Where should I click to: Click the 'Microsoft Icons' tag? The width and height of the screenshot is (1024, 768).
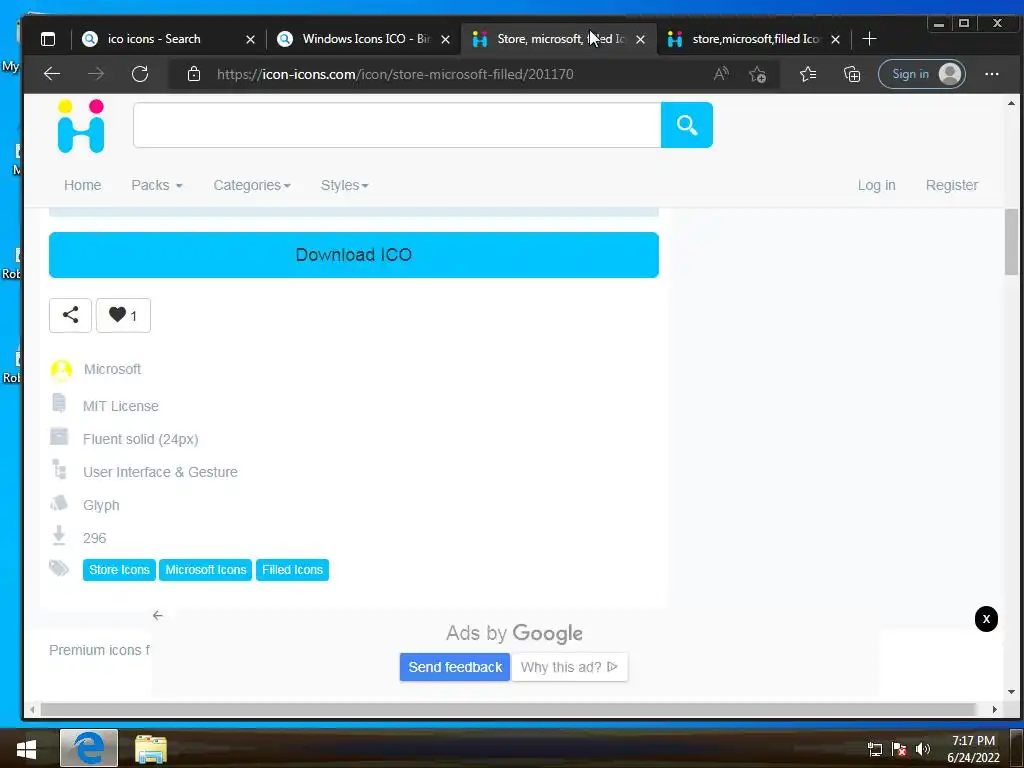point(206,569)
